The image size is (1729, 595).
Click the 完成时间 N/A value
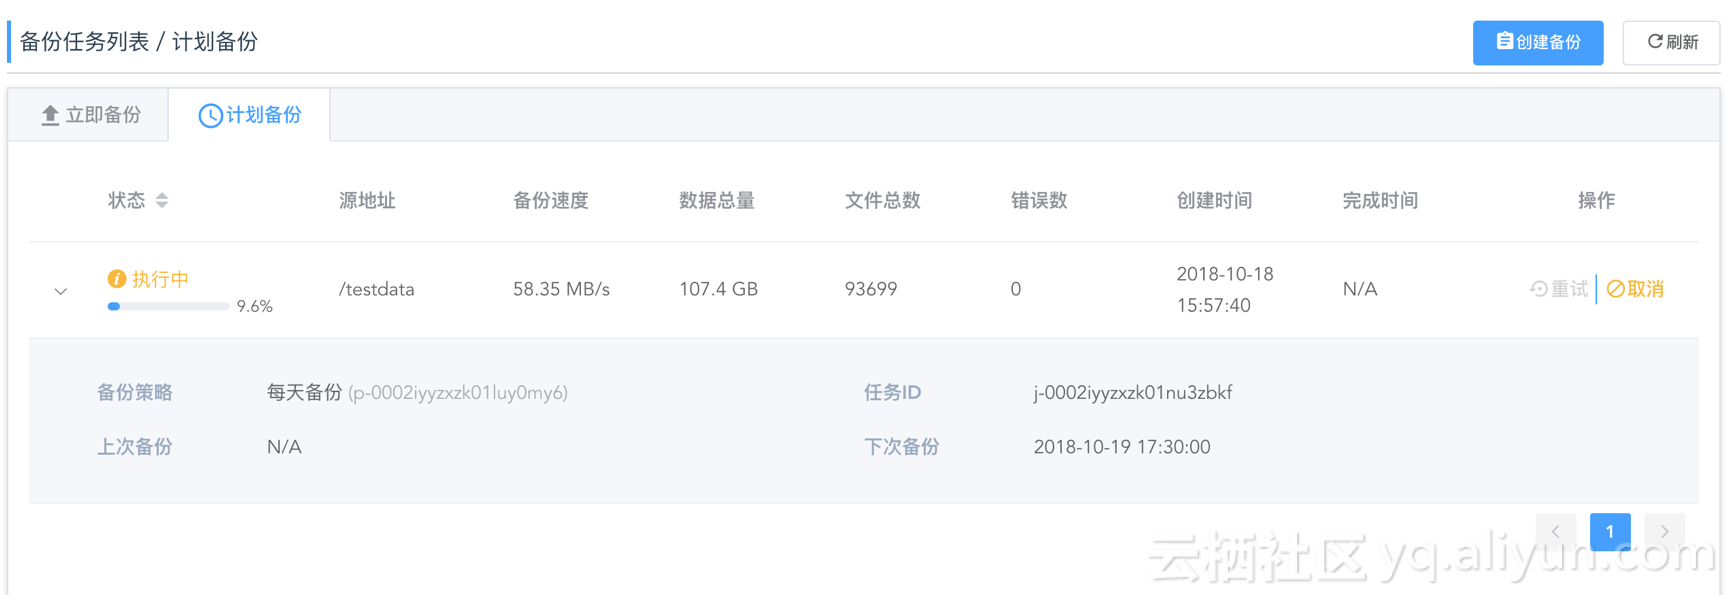[1360, 289]
